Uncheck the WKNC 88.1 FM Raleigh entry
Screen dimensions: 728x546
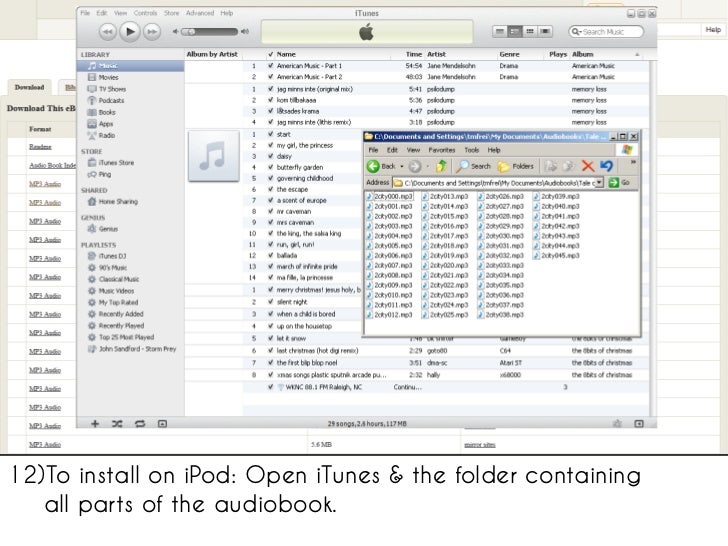271,387
